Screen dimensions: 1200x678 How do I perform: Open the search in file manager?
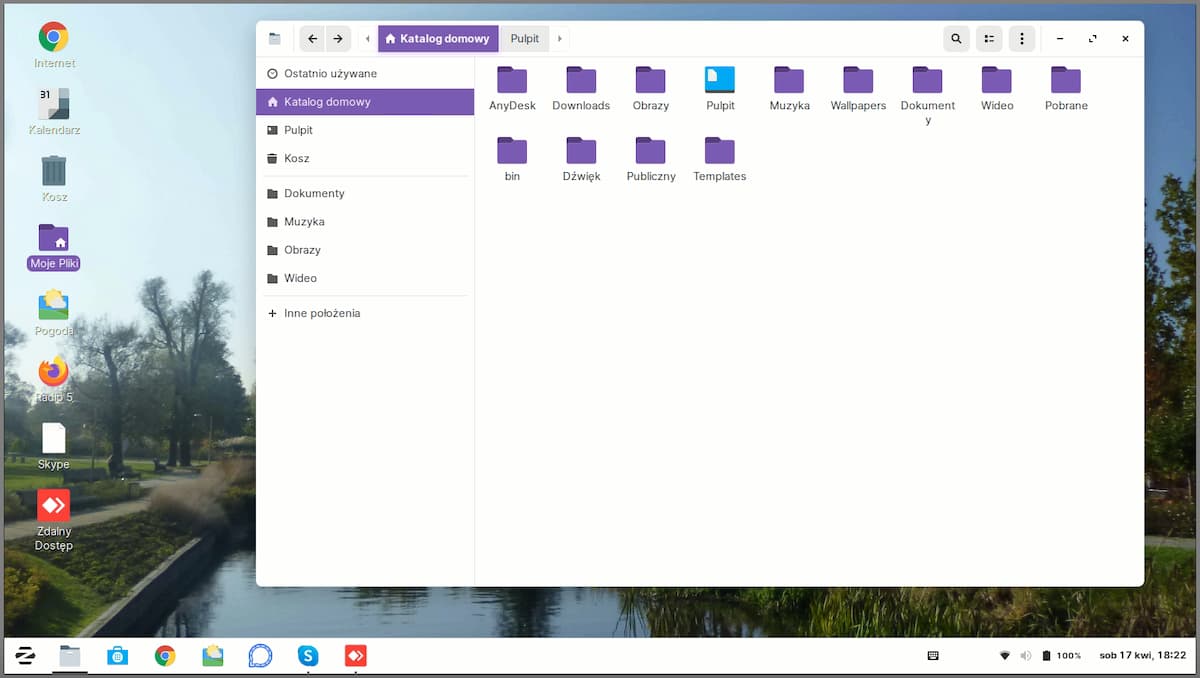[x=956, y=39]
